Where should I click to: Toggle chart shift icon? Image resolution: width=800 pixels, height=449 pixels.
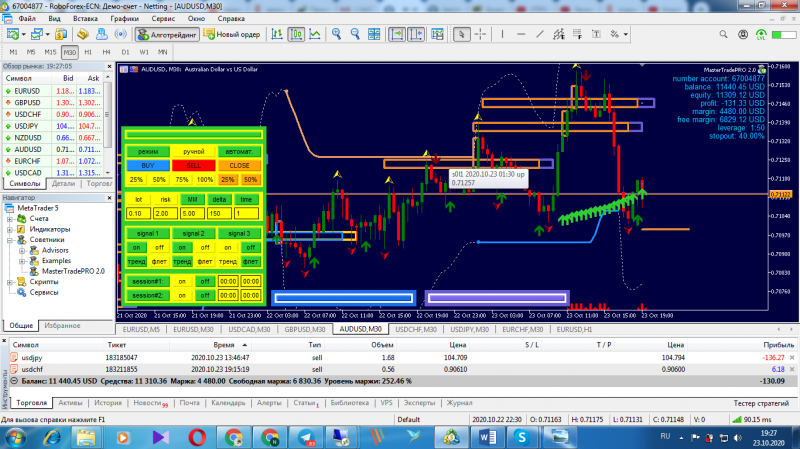point(416,34)
